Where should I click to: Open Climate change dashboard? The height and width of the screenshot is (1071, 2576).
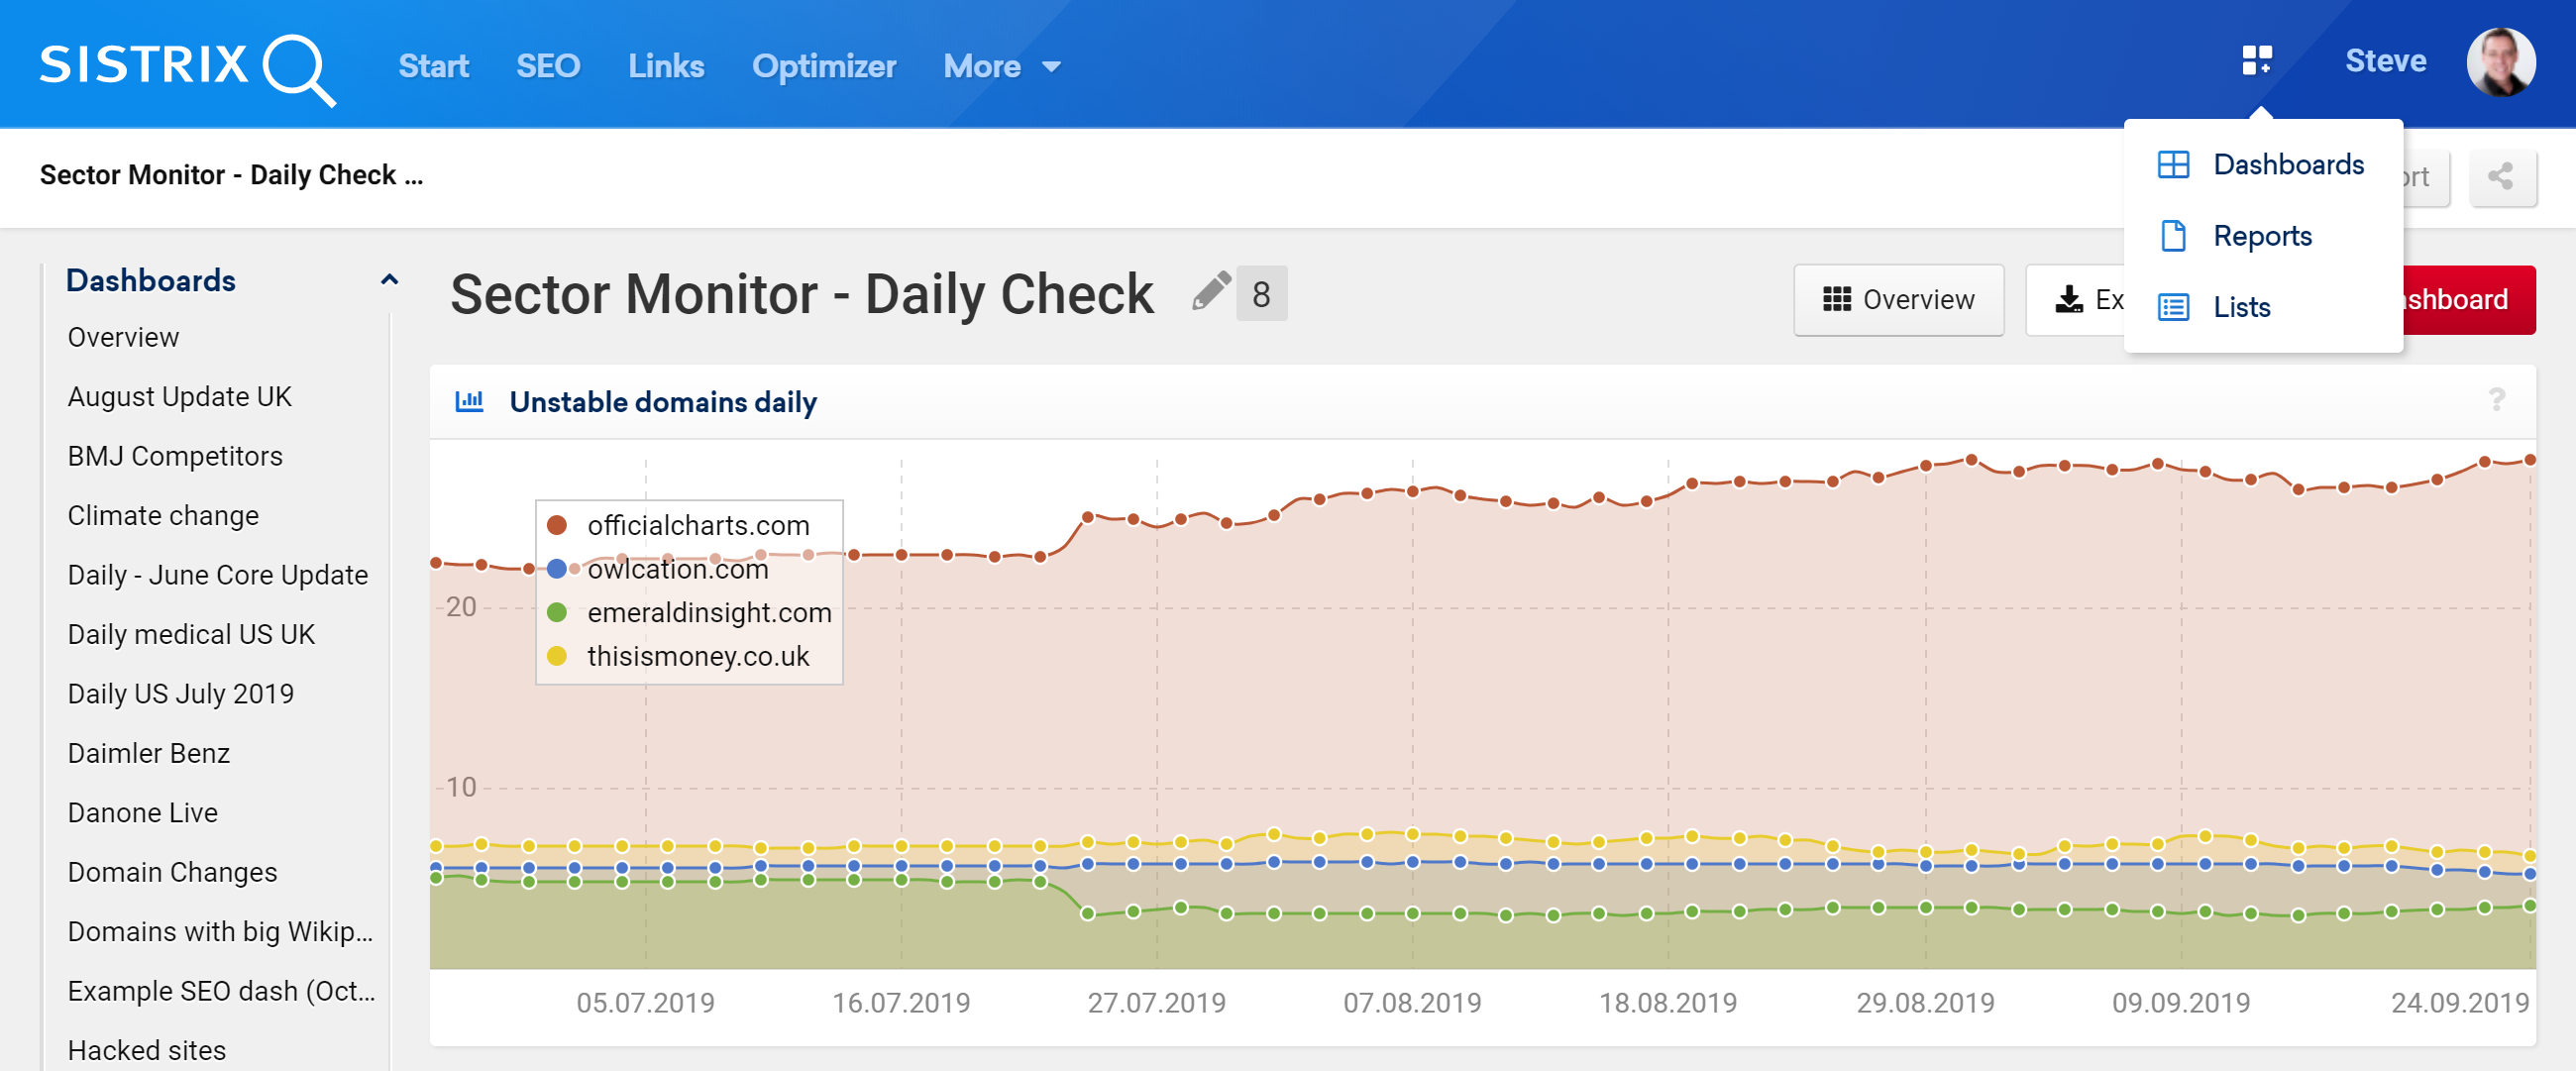pyautogui.click(x=163, y=515)
